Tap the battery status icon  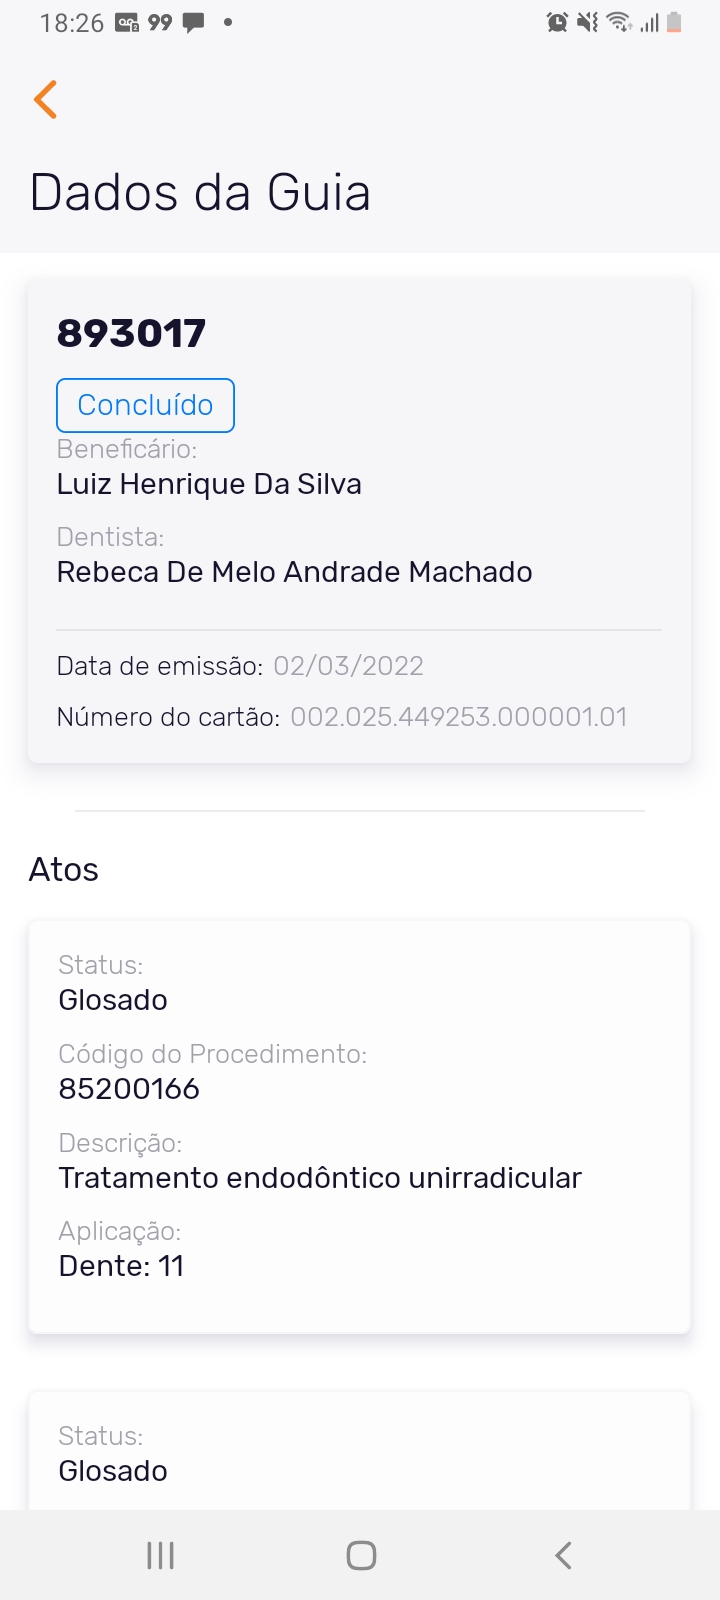674,22
